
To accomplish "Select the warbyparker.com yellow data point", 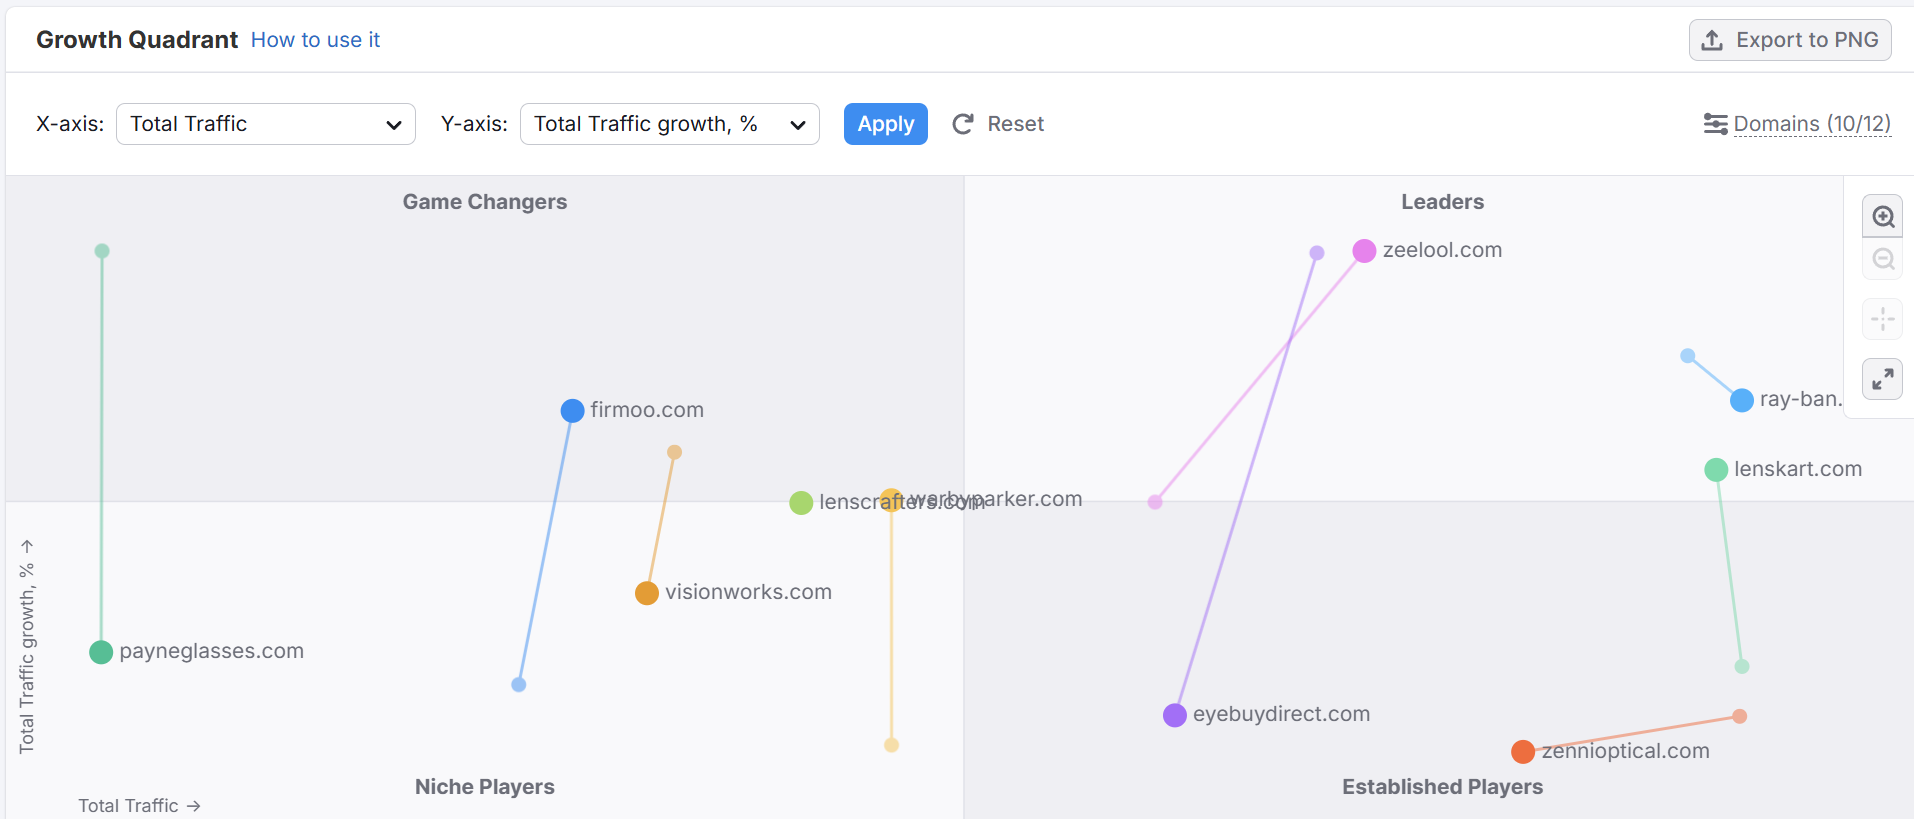I will [891, 500].
